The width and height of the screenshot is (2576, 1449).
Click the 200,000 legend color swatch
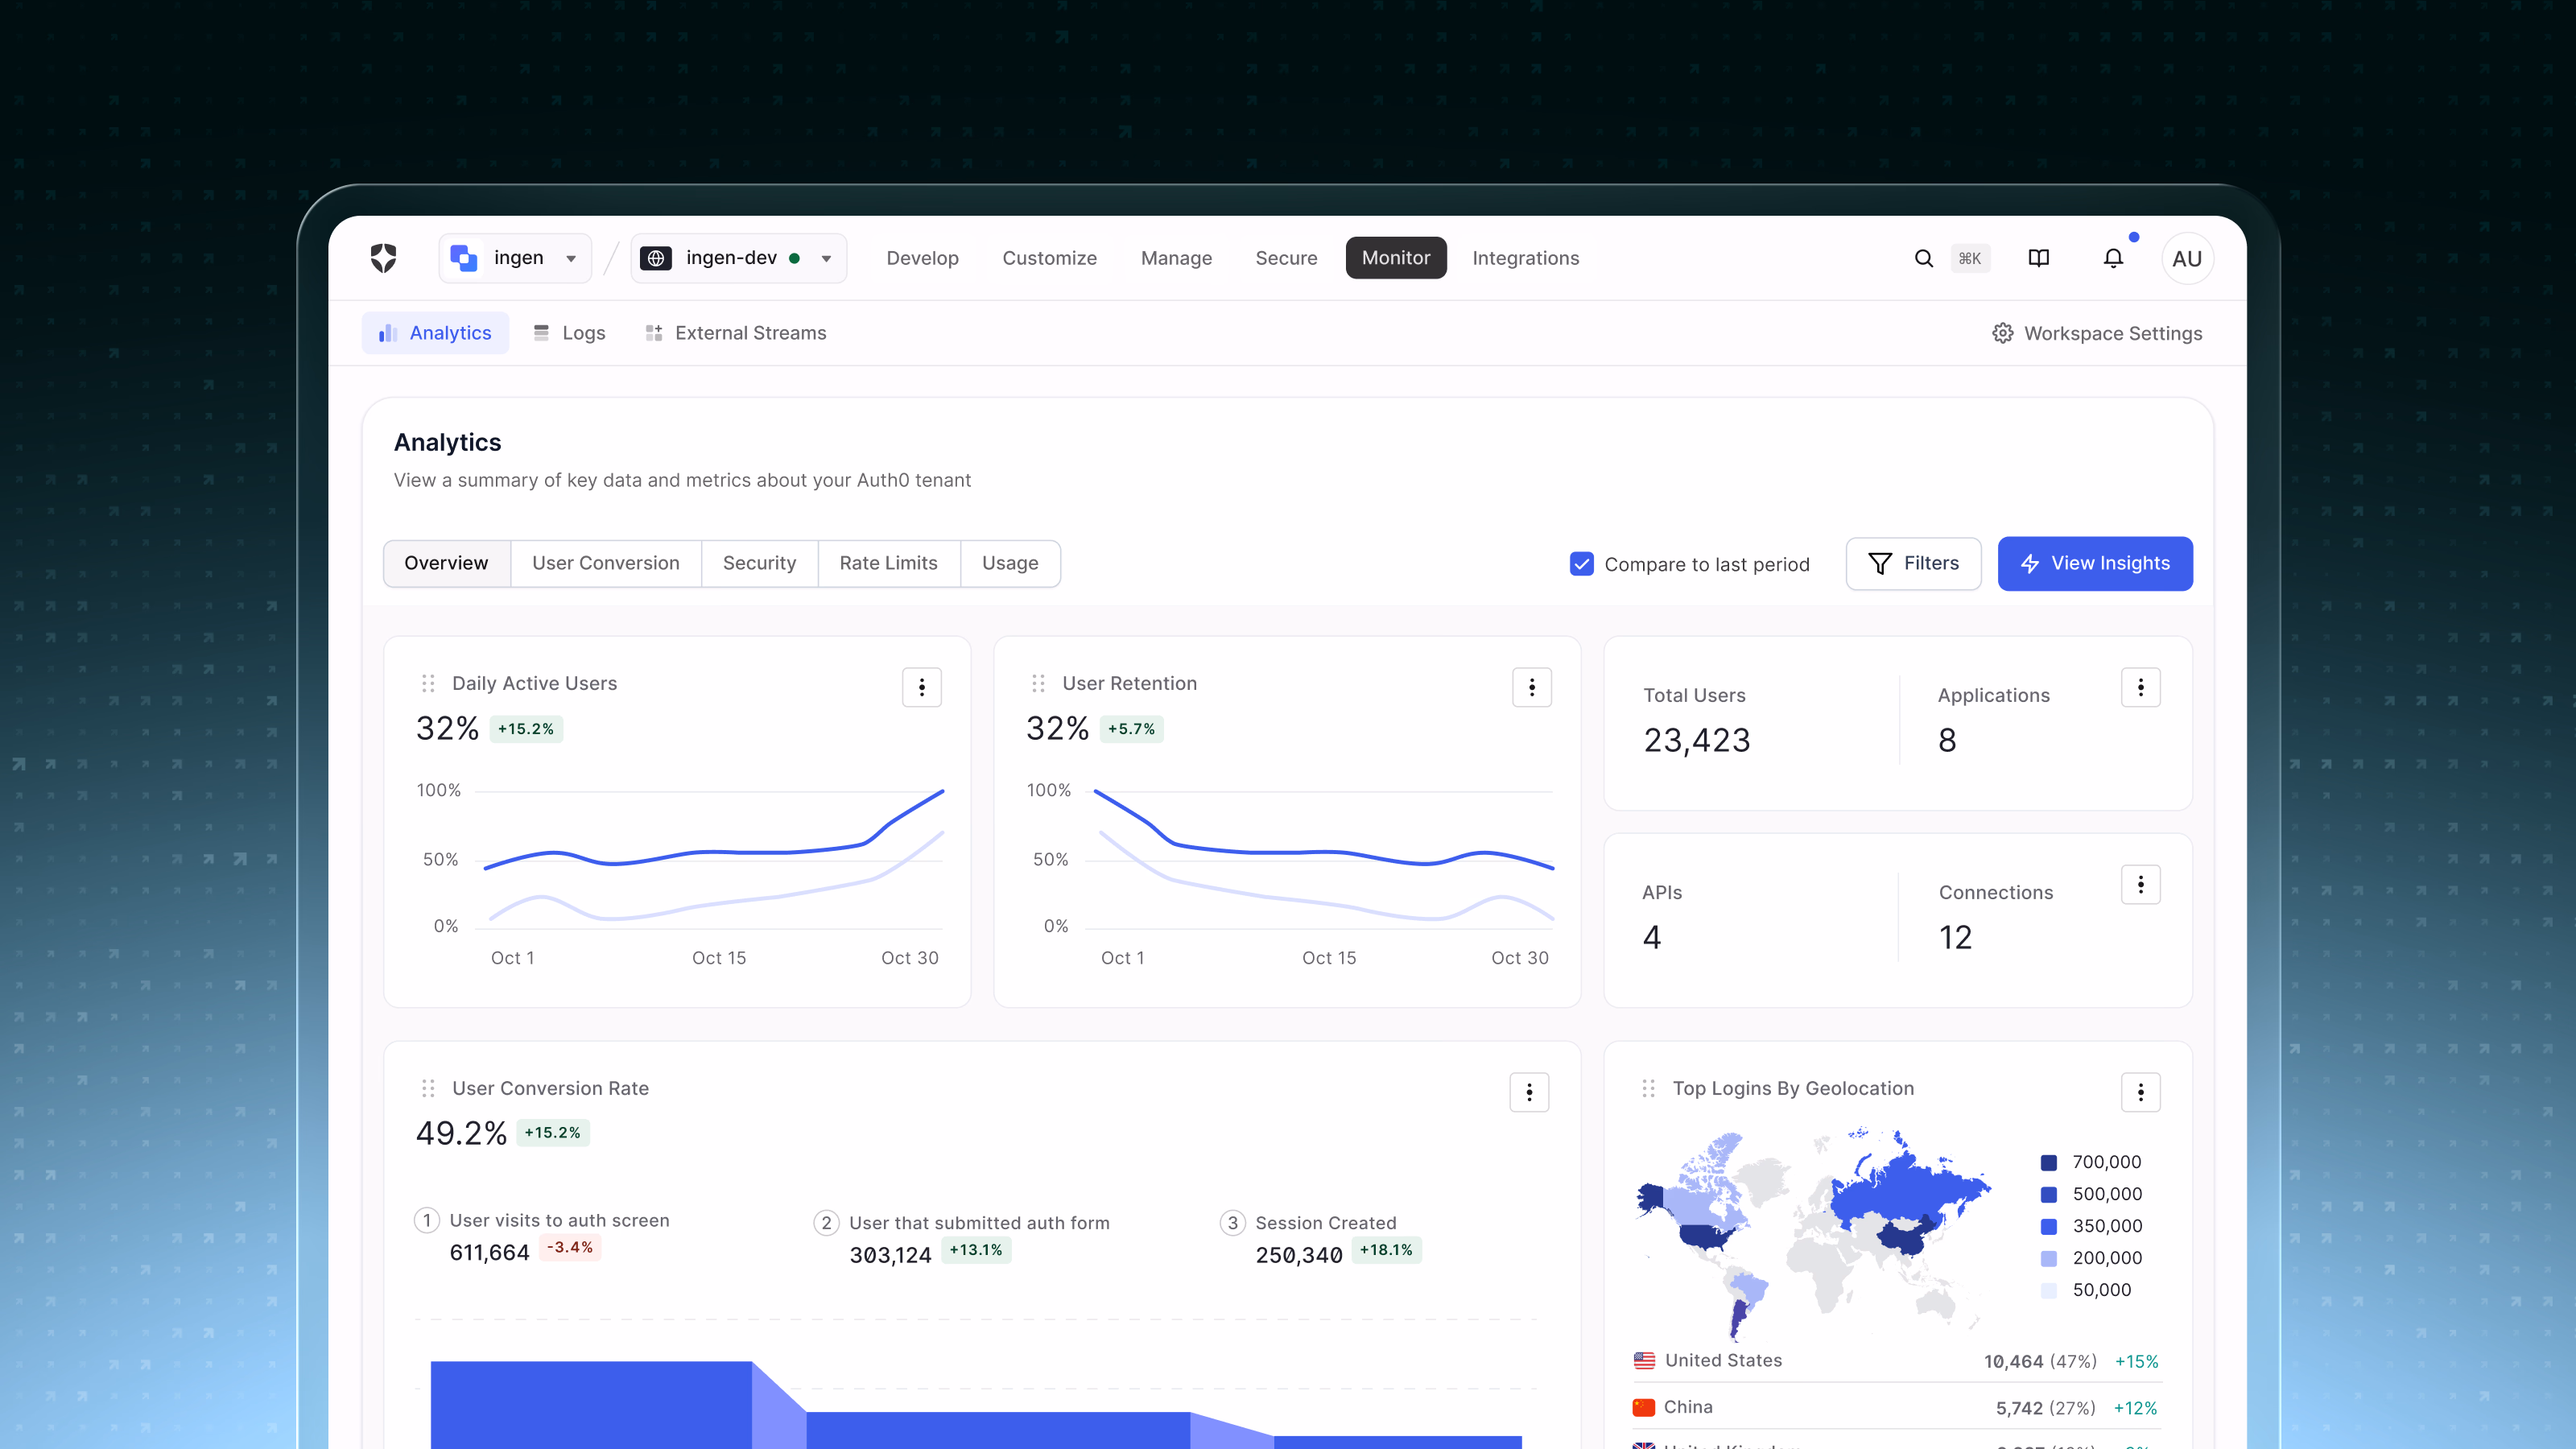[x=2048, y=1259]
